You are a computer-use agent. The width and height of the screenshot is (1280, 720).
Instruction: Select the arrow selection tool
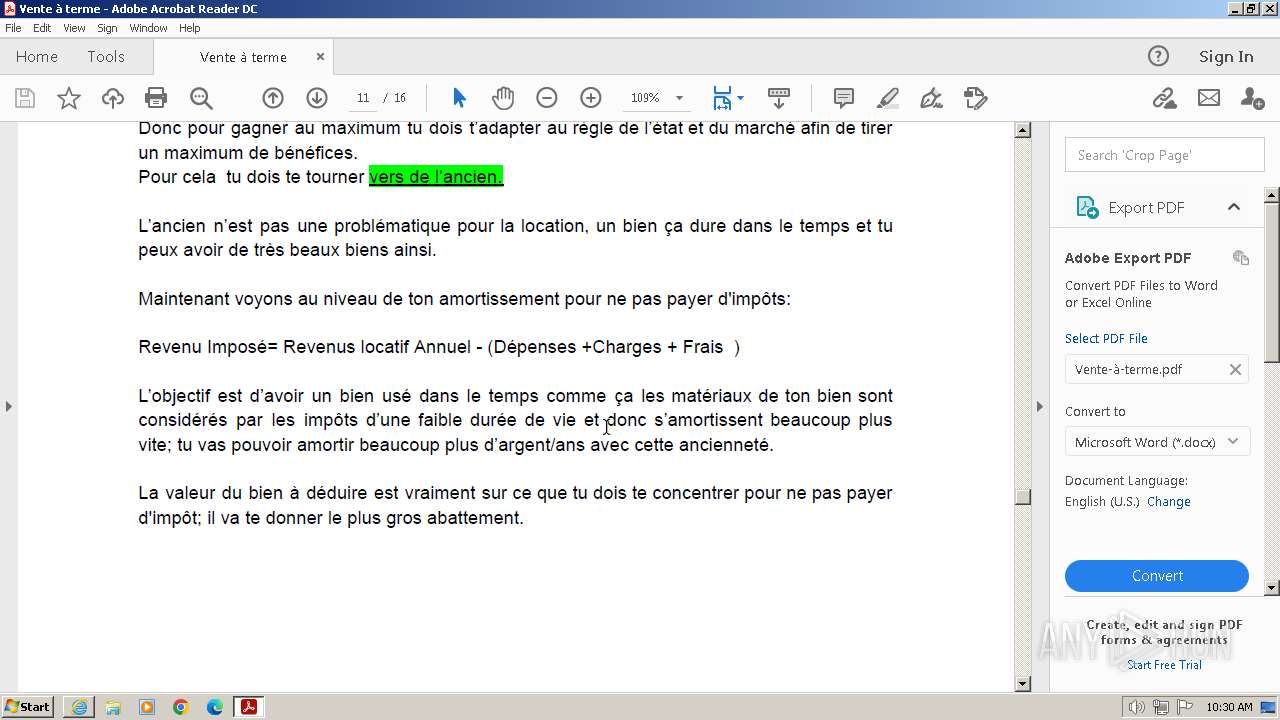pos(459,98)
